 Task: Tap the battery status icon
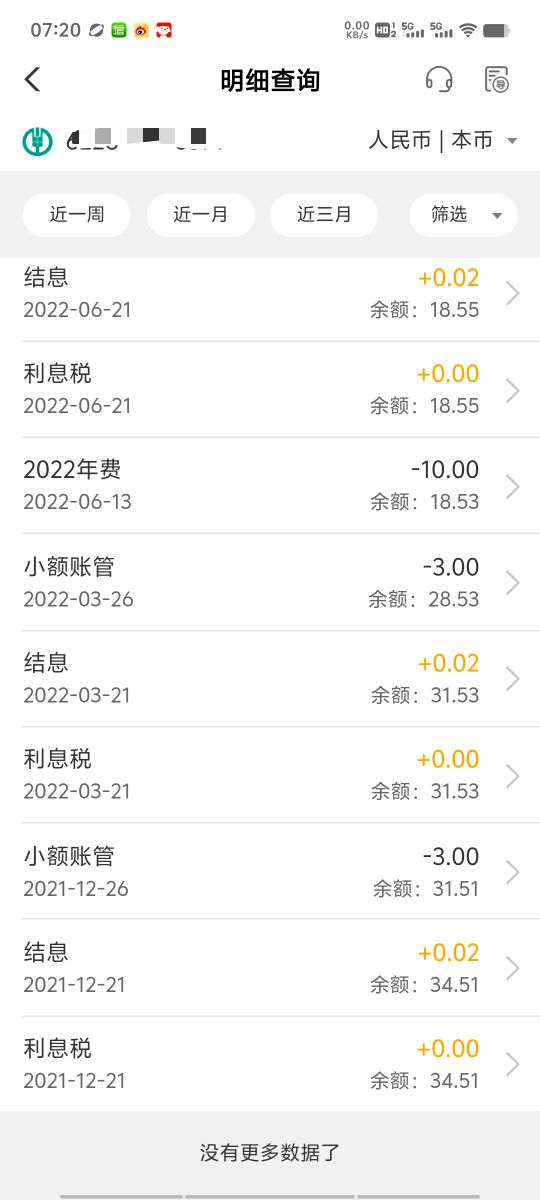point(496,30)
